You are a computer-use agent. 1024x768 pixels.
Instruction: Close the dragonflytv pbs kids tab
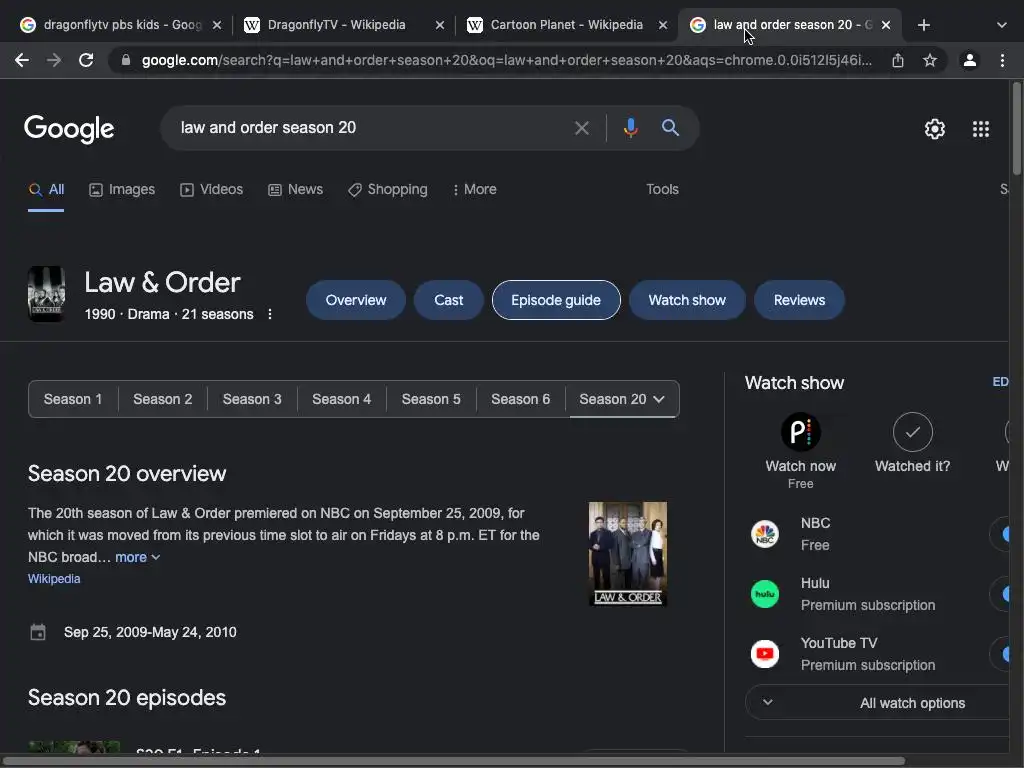click(x=217, y=25)
